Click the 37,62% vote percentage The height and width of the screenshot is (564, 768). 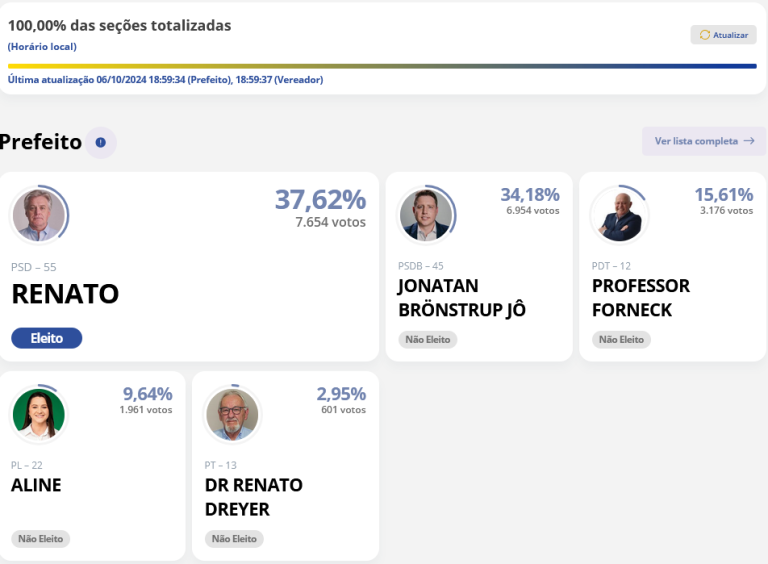click(320, 199)
